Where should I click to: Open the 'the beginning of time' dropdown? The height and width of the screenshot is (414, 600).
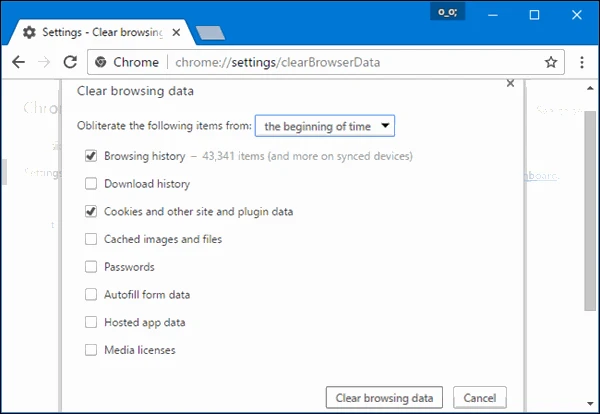pos(325,126)
